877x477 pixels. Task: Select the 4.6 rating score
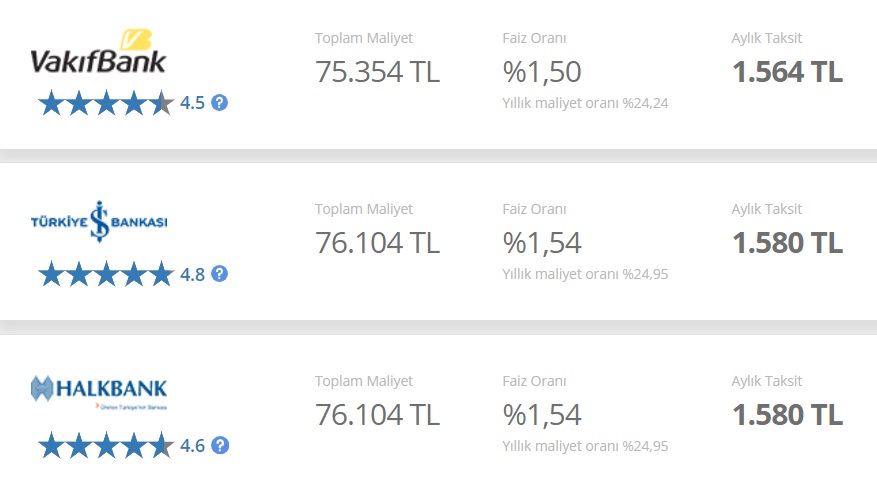click(192, 445)
